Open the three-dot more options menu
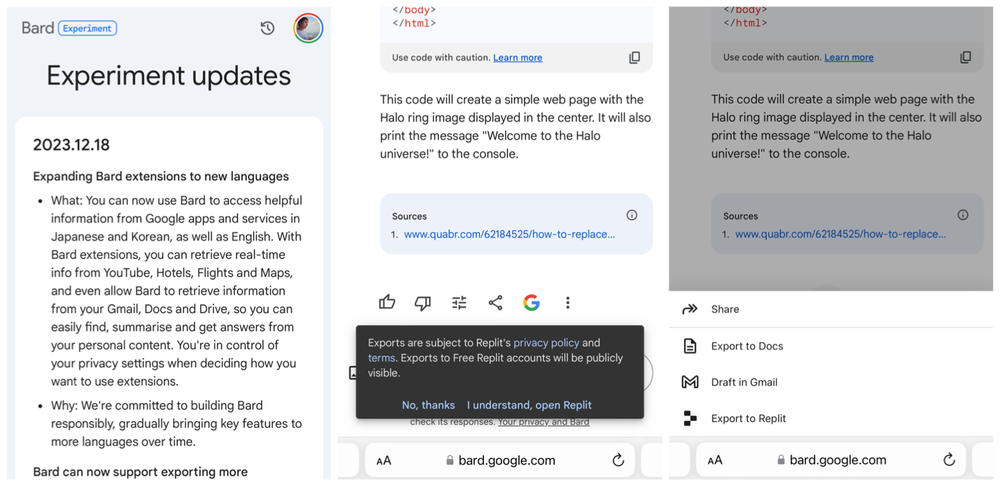Viewport: 1000px width, 486px height. point(567,302)
